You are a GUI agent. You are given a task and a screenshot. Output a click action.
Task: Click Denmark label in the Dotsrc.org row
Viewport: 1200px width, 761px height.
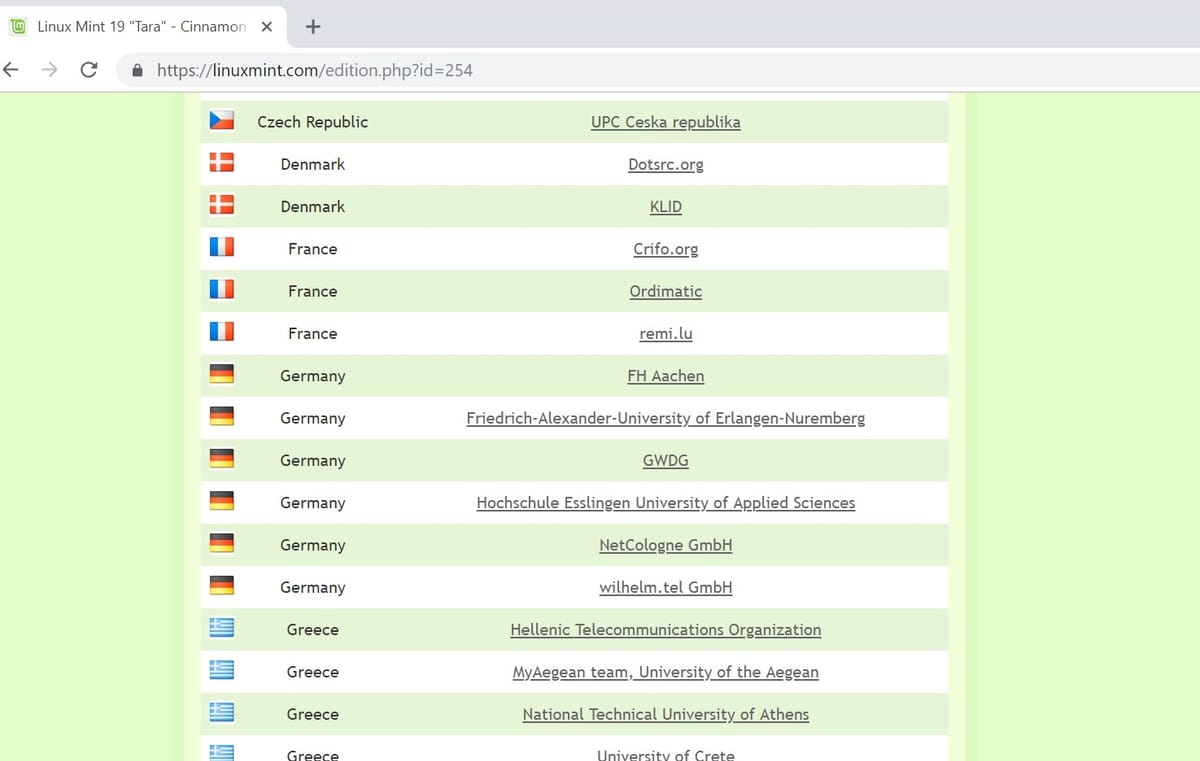tap(313, 164)
